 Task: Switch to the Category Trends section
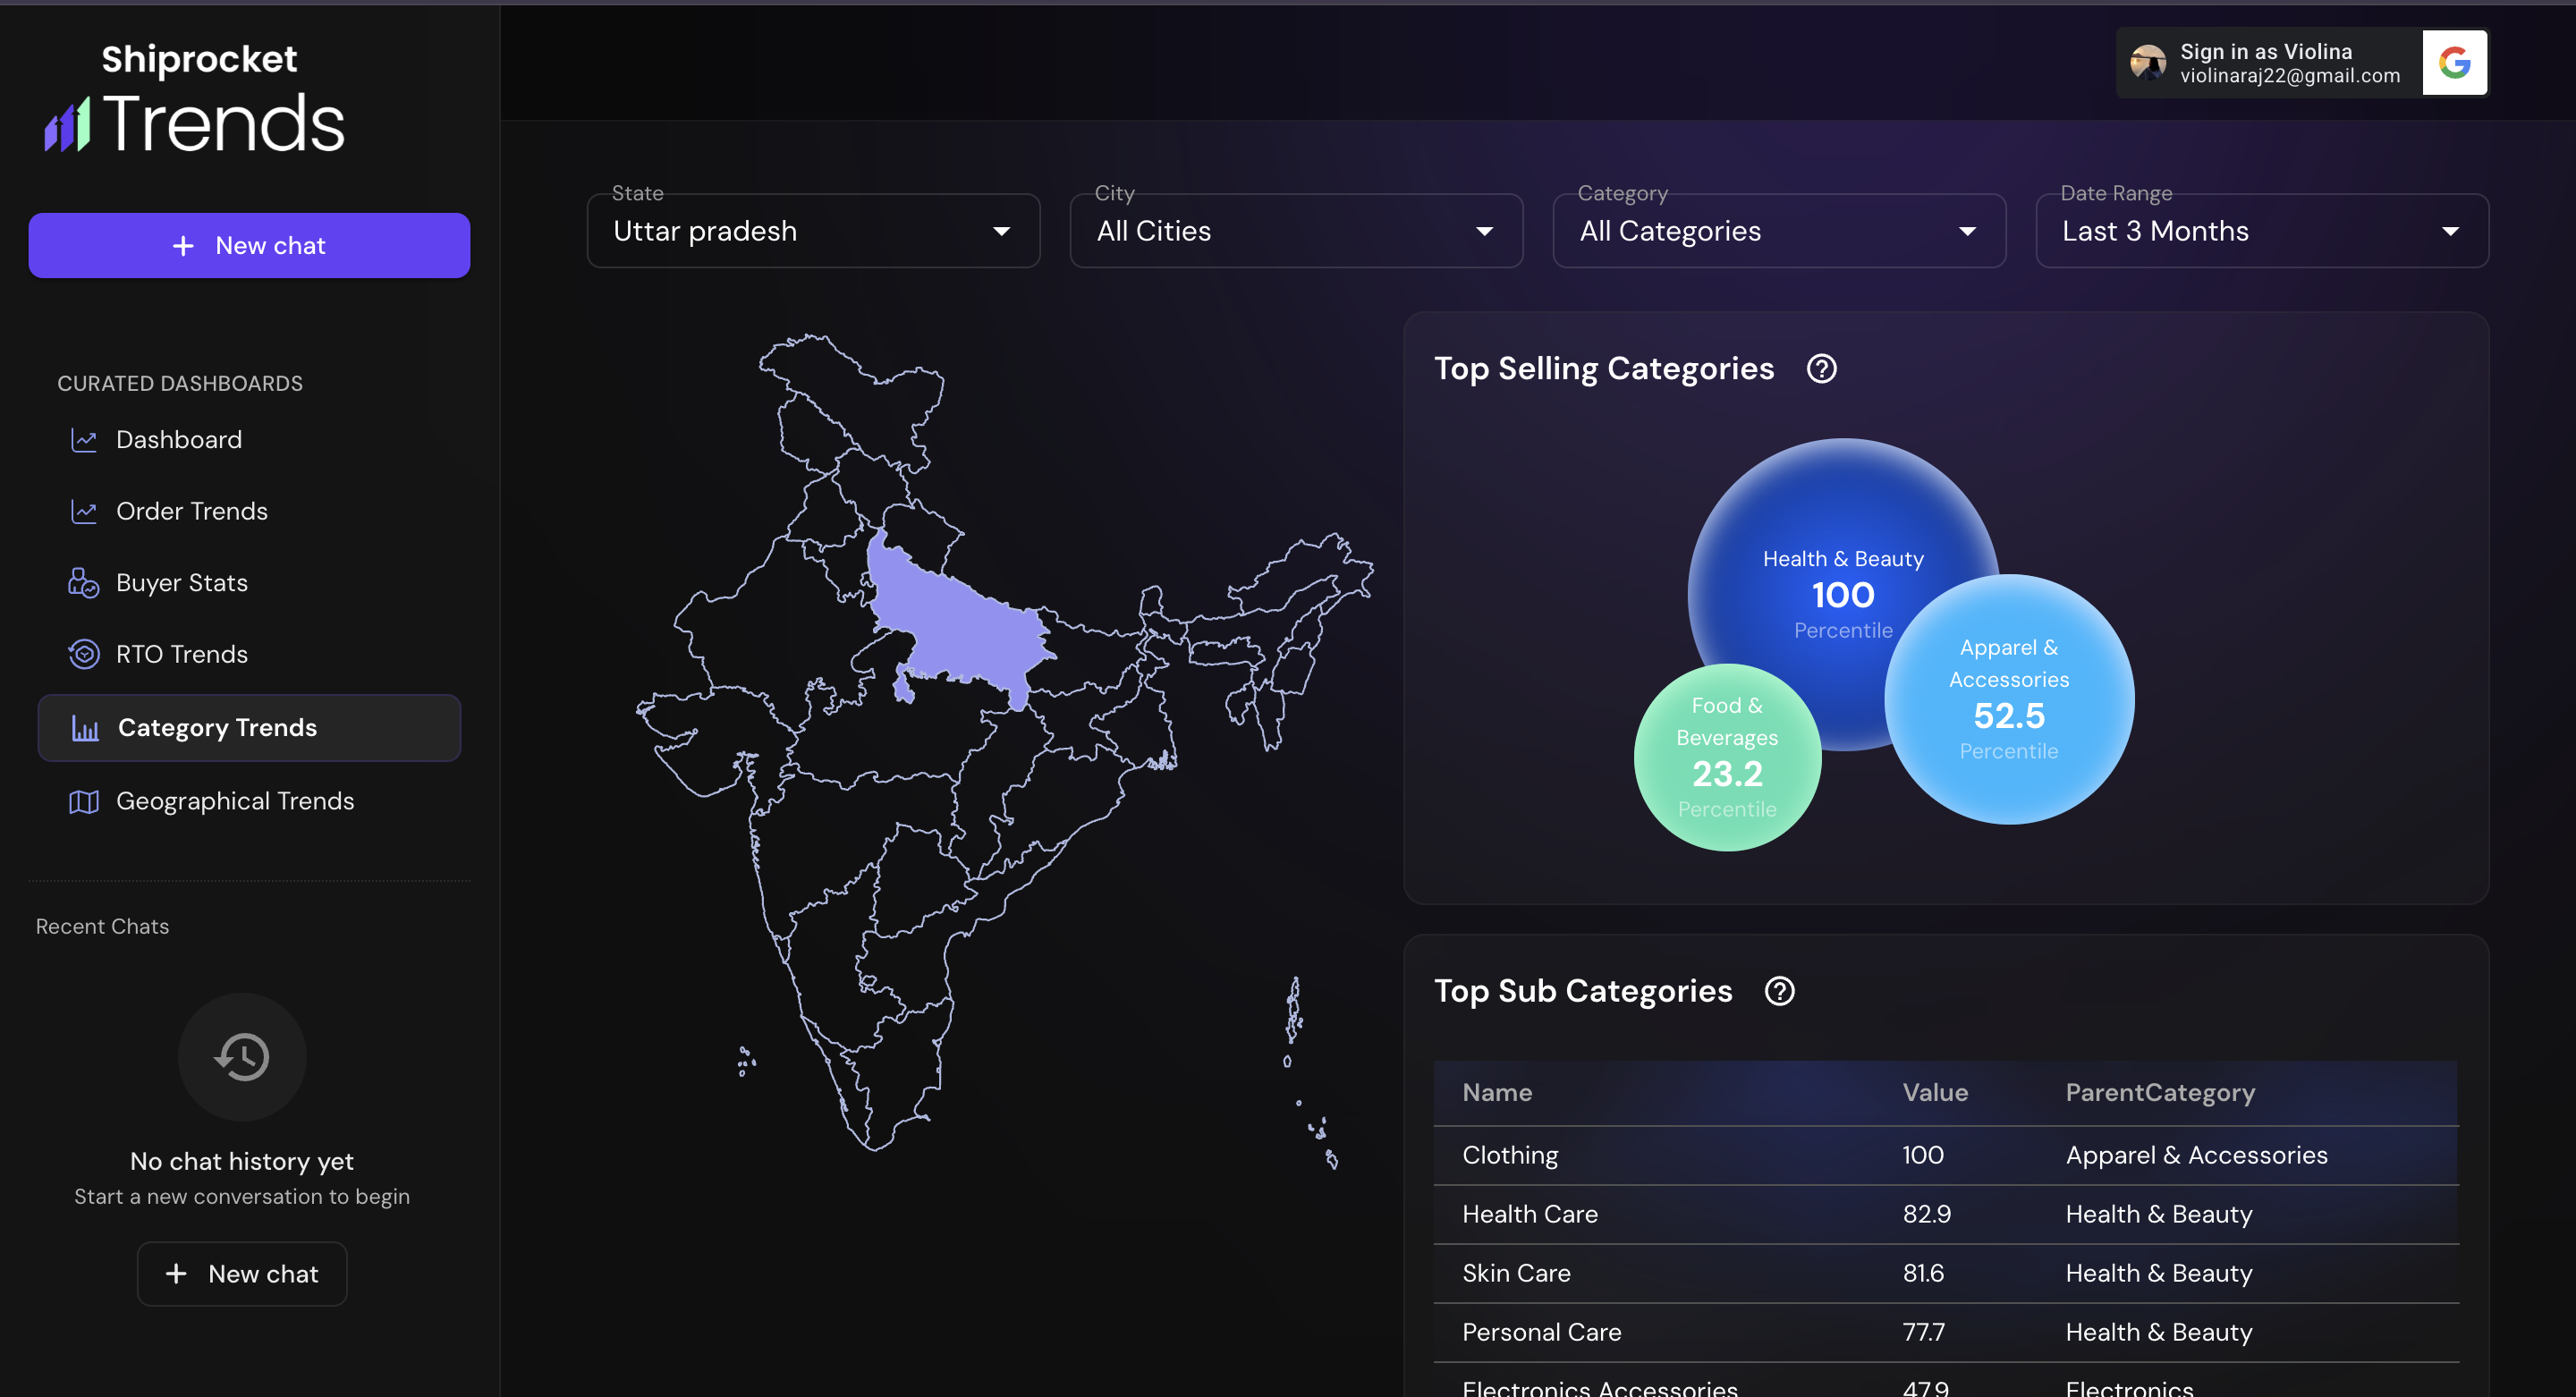[x=218, y=727]
